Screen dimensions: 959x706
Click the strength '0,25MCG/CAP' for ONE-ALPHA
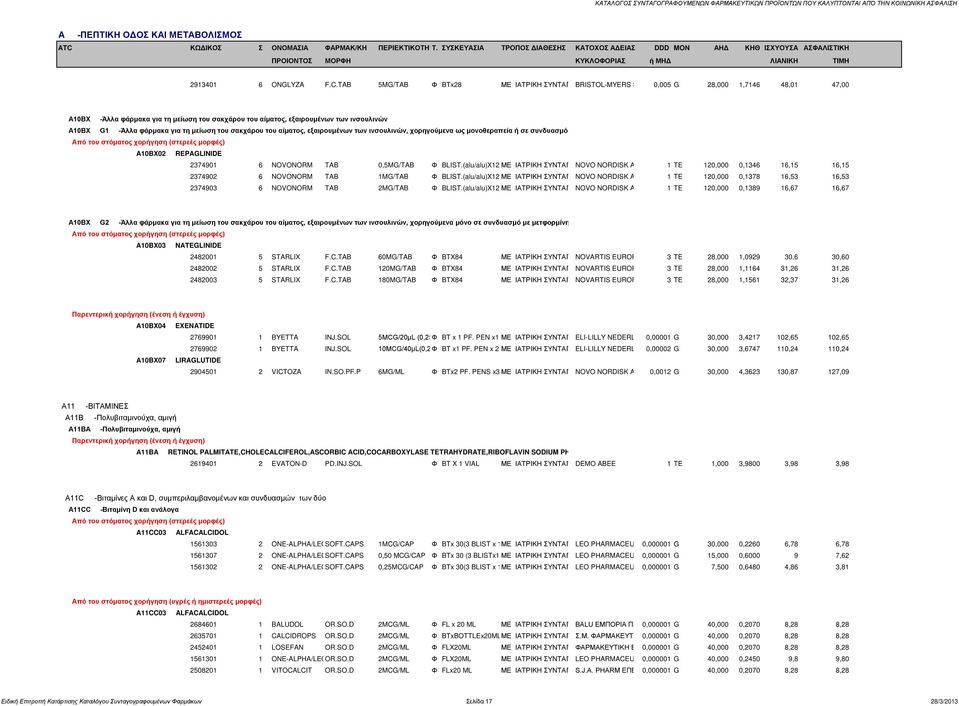click(401, 567)
